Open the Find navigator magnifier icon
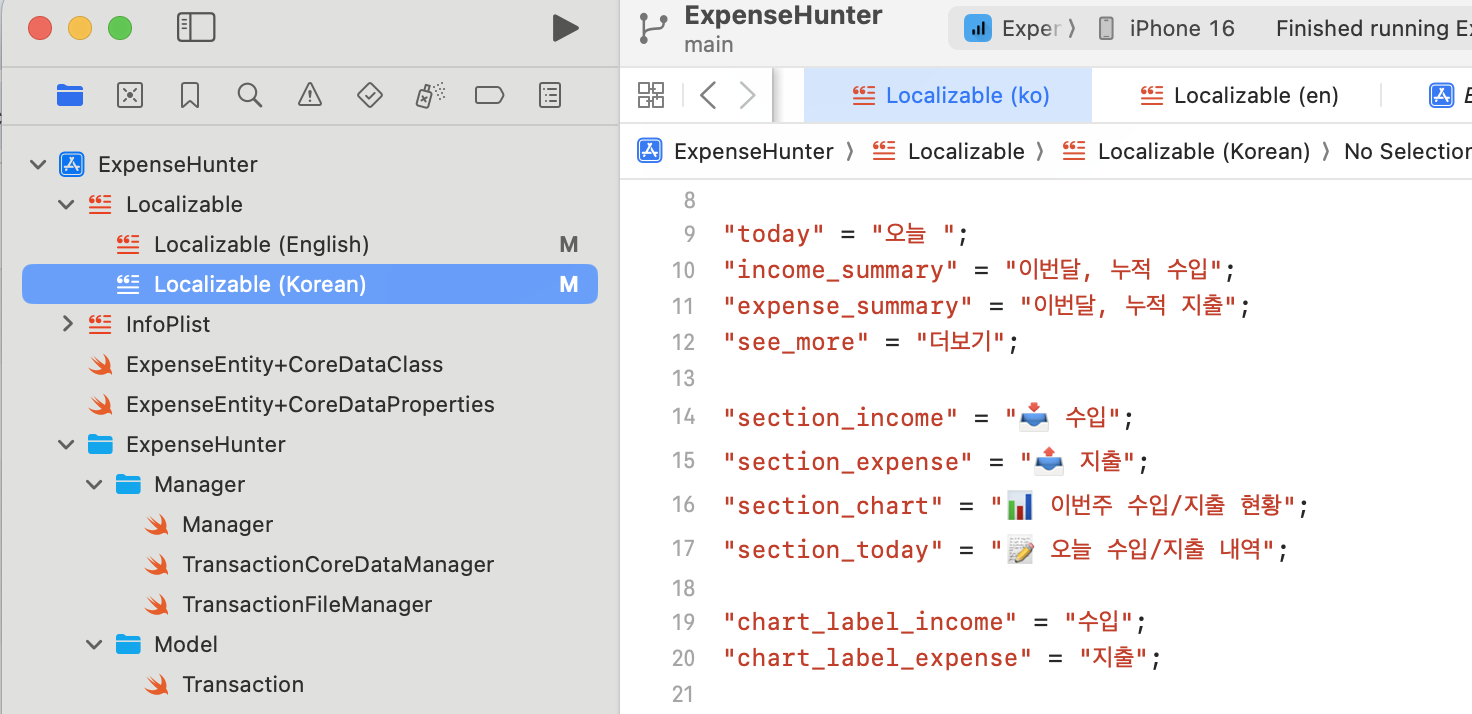The height and width of the screenshot is (714, 1472). (250, 95)
